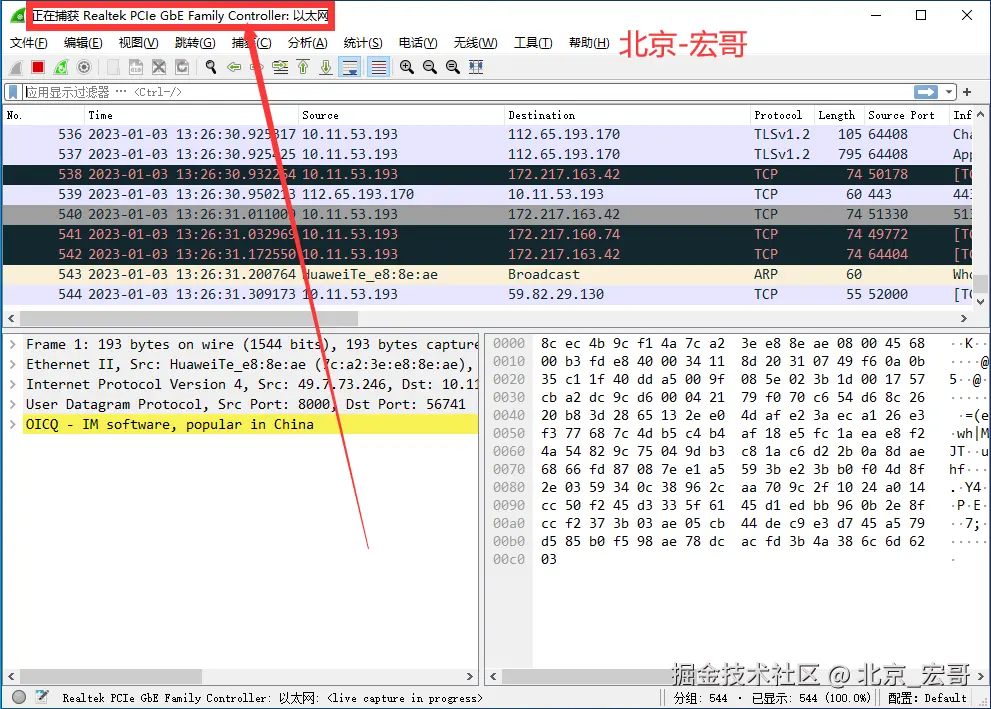Image resolution: width=991 pixels, height=709 pixels.
Task: Click the expert information circle in the status bar
Action: [19, 697]
